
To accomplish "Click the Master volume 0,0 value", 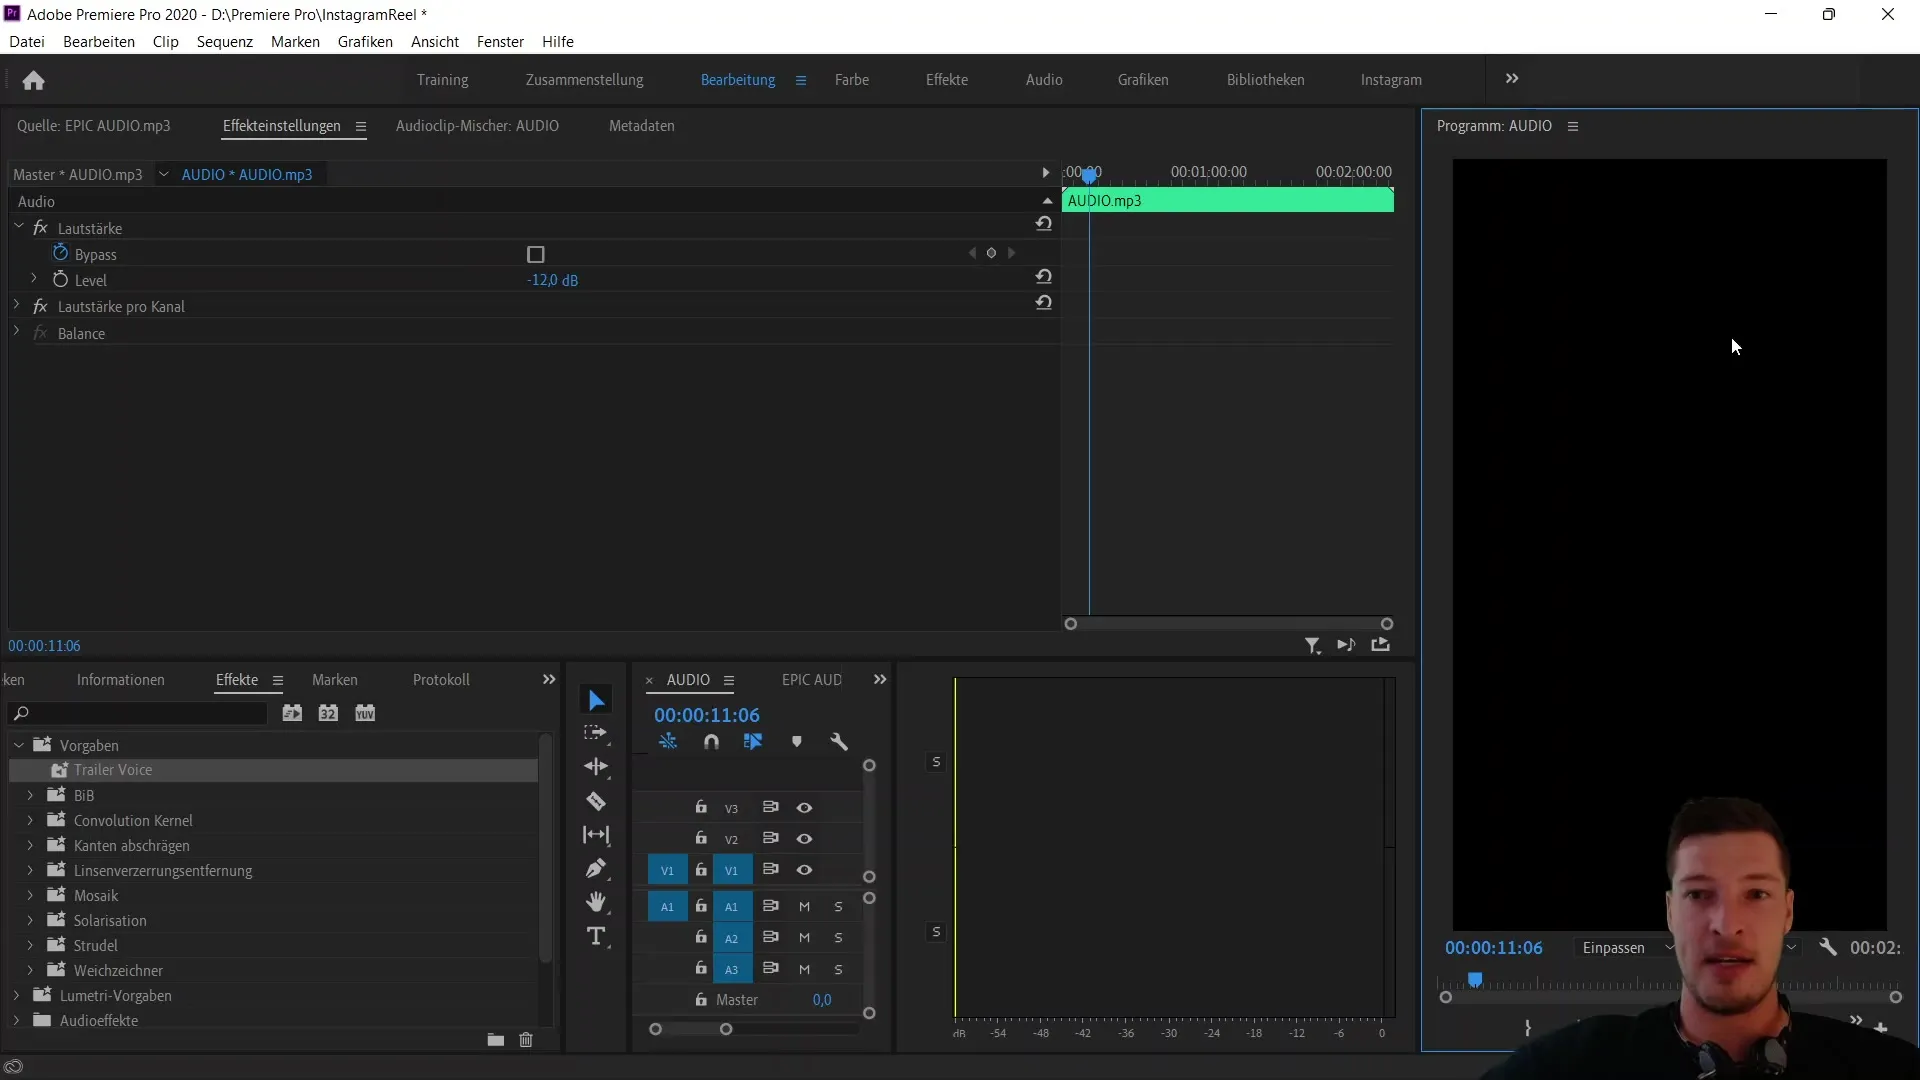I will pos(822,1000).
